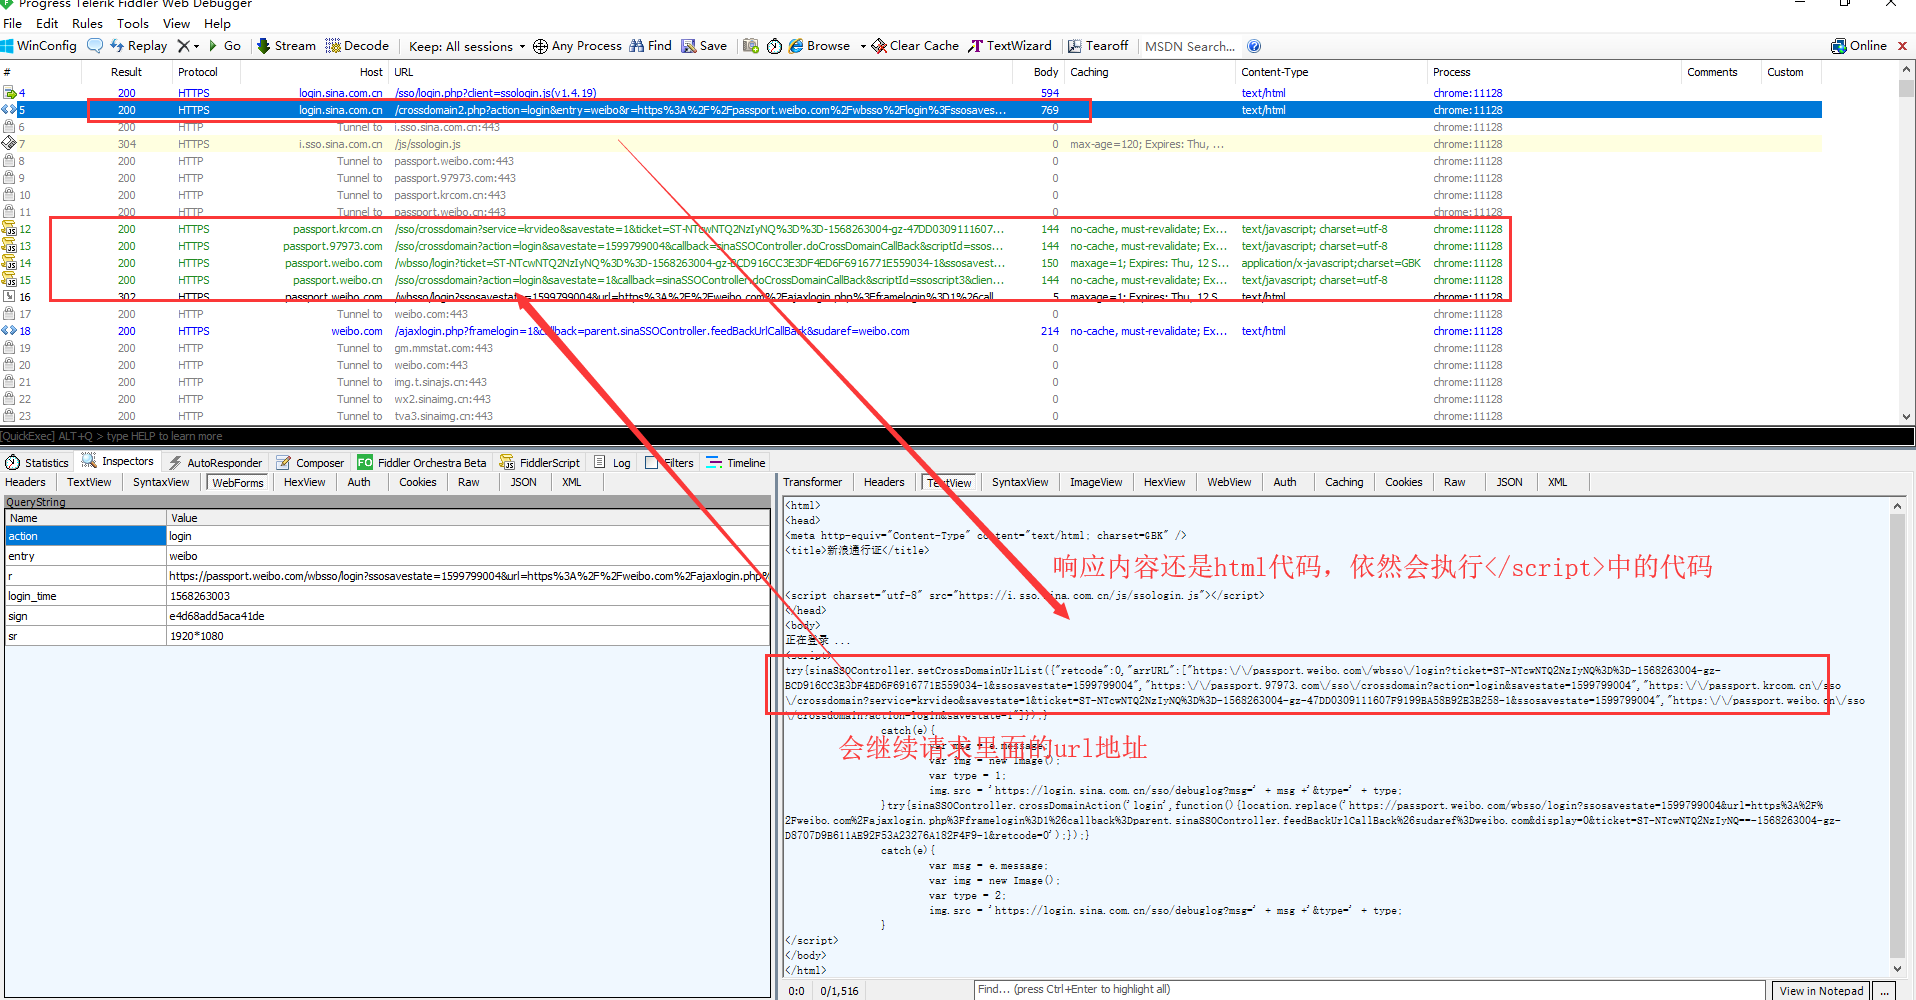Select the response ImageView tab
This screenshot has height=1000, width=1916.
1096,482
